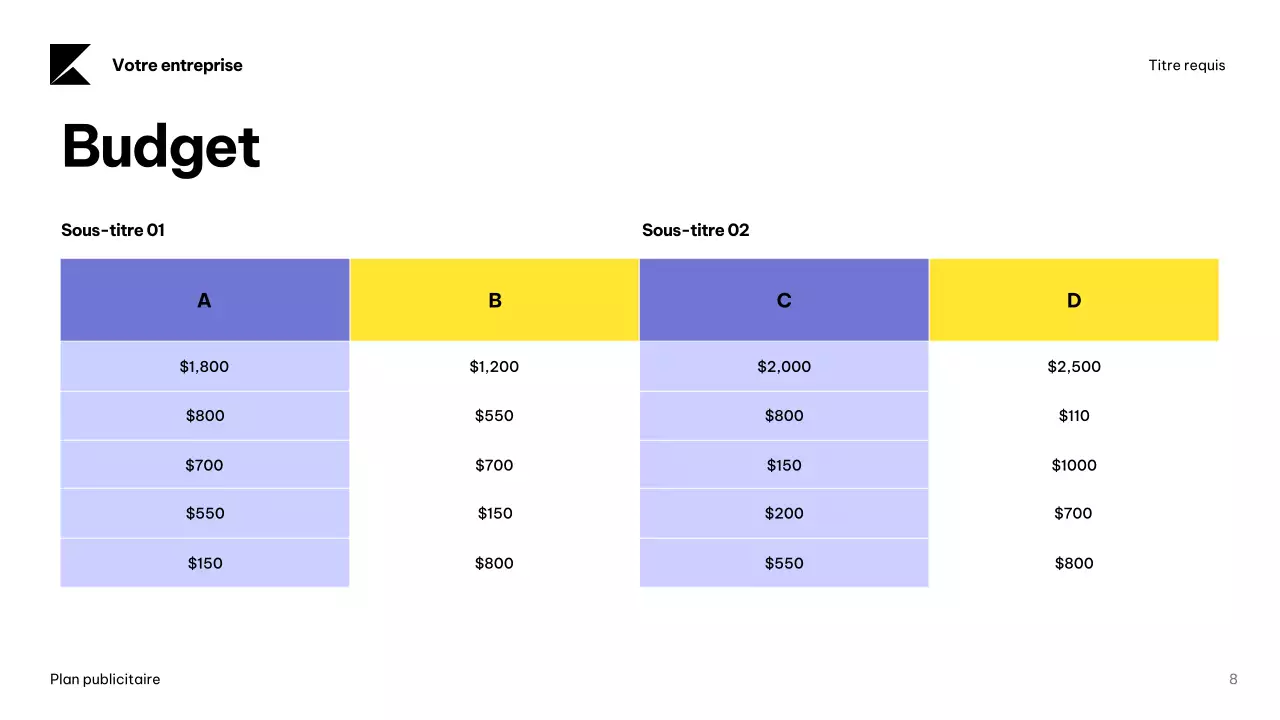Click the purple column C header cell
The image size is (1280, 720).
click(784, 300)
